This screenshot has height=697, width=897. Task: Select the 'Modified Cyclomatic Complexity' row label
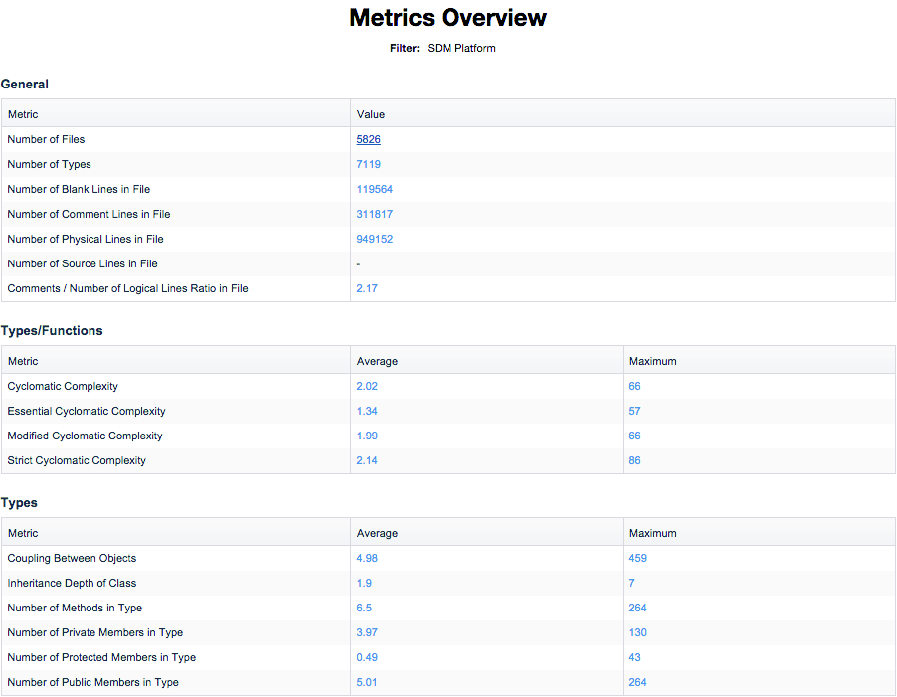point(85,435)
